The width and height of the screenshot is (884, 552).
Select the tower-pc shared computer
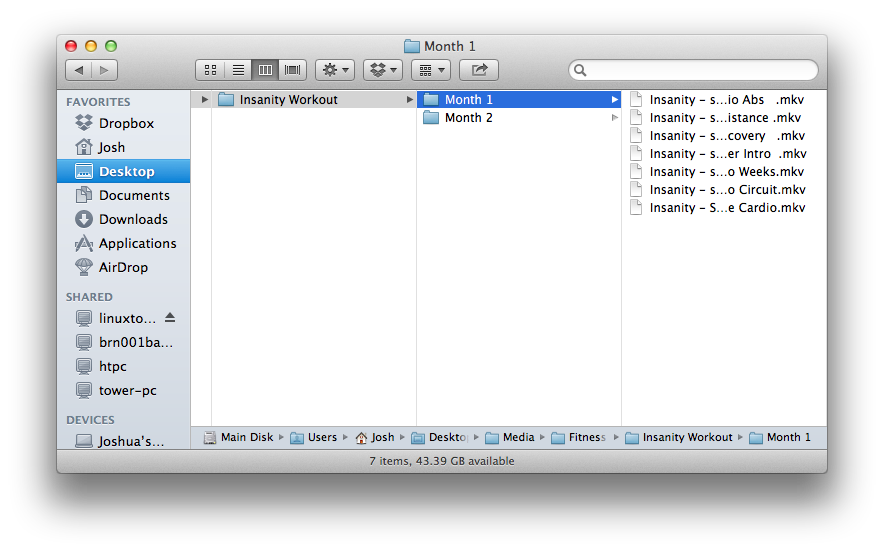pyautogui.click(x=123, y=390)
